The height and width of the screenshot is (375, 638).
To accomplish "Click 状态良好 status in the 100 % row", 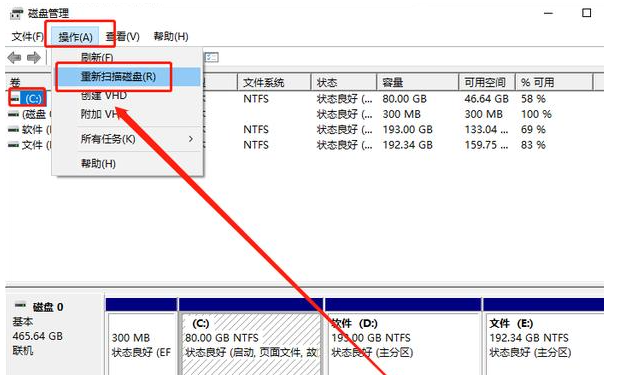I will point(344,114).
